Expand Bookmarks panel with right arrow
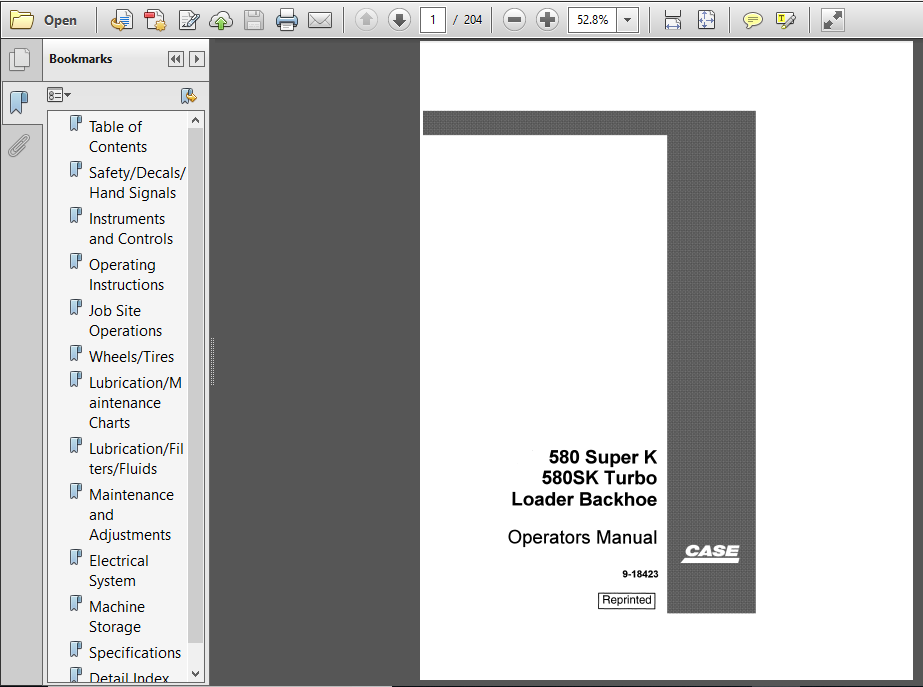923x687 pixels. point(197,59)
